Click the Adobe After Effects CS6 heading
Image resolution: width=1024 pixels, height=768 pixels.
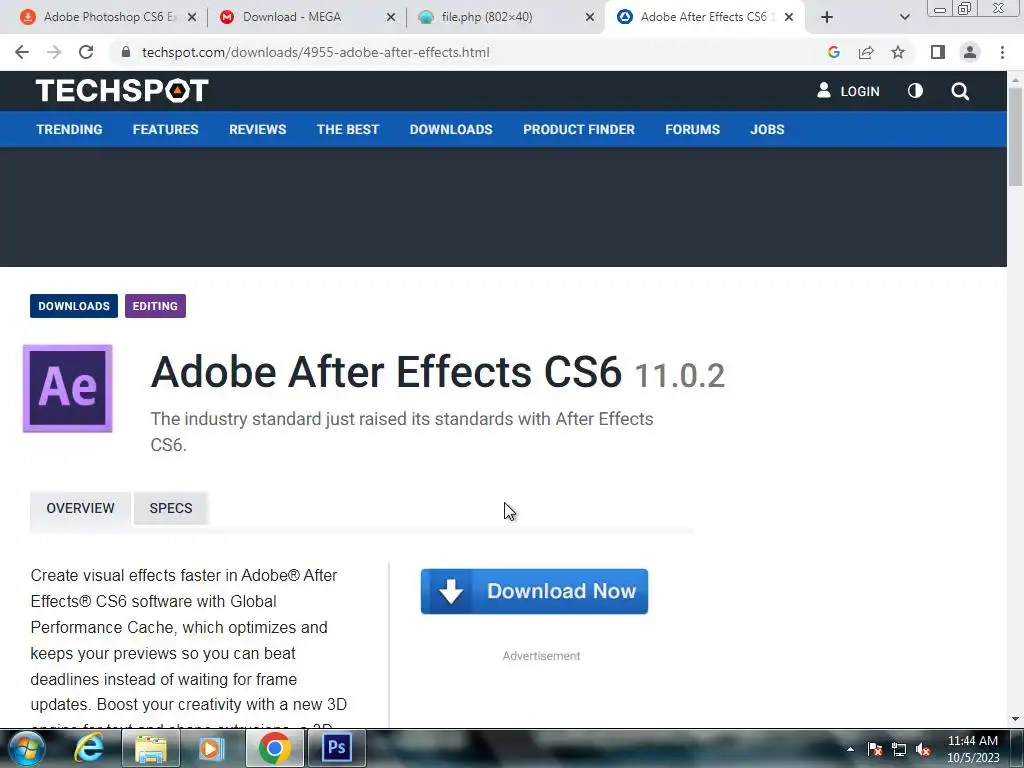pyautogui.click(x=386, y=372)
